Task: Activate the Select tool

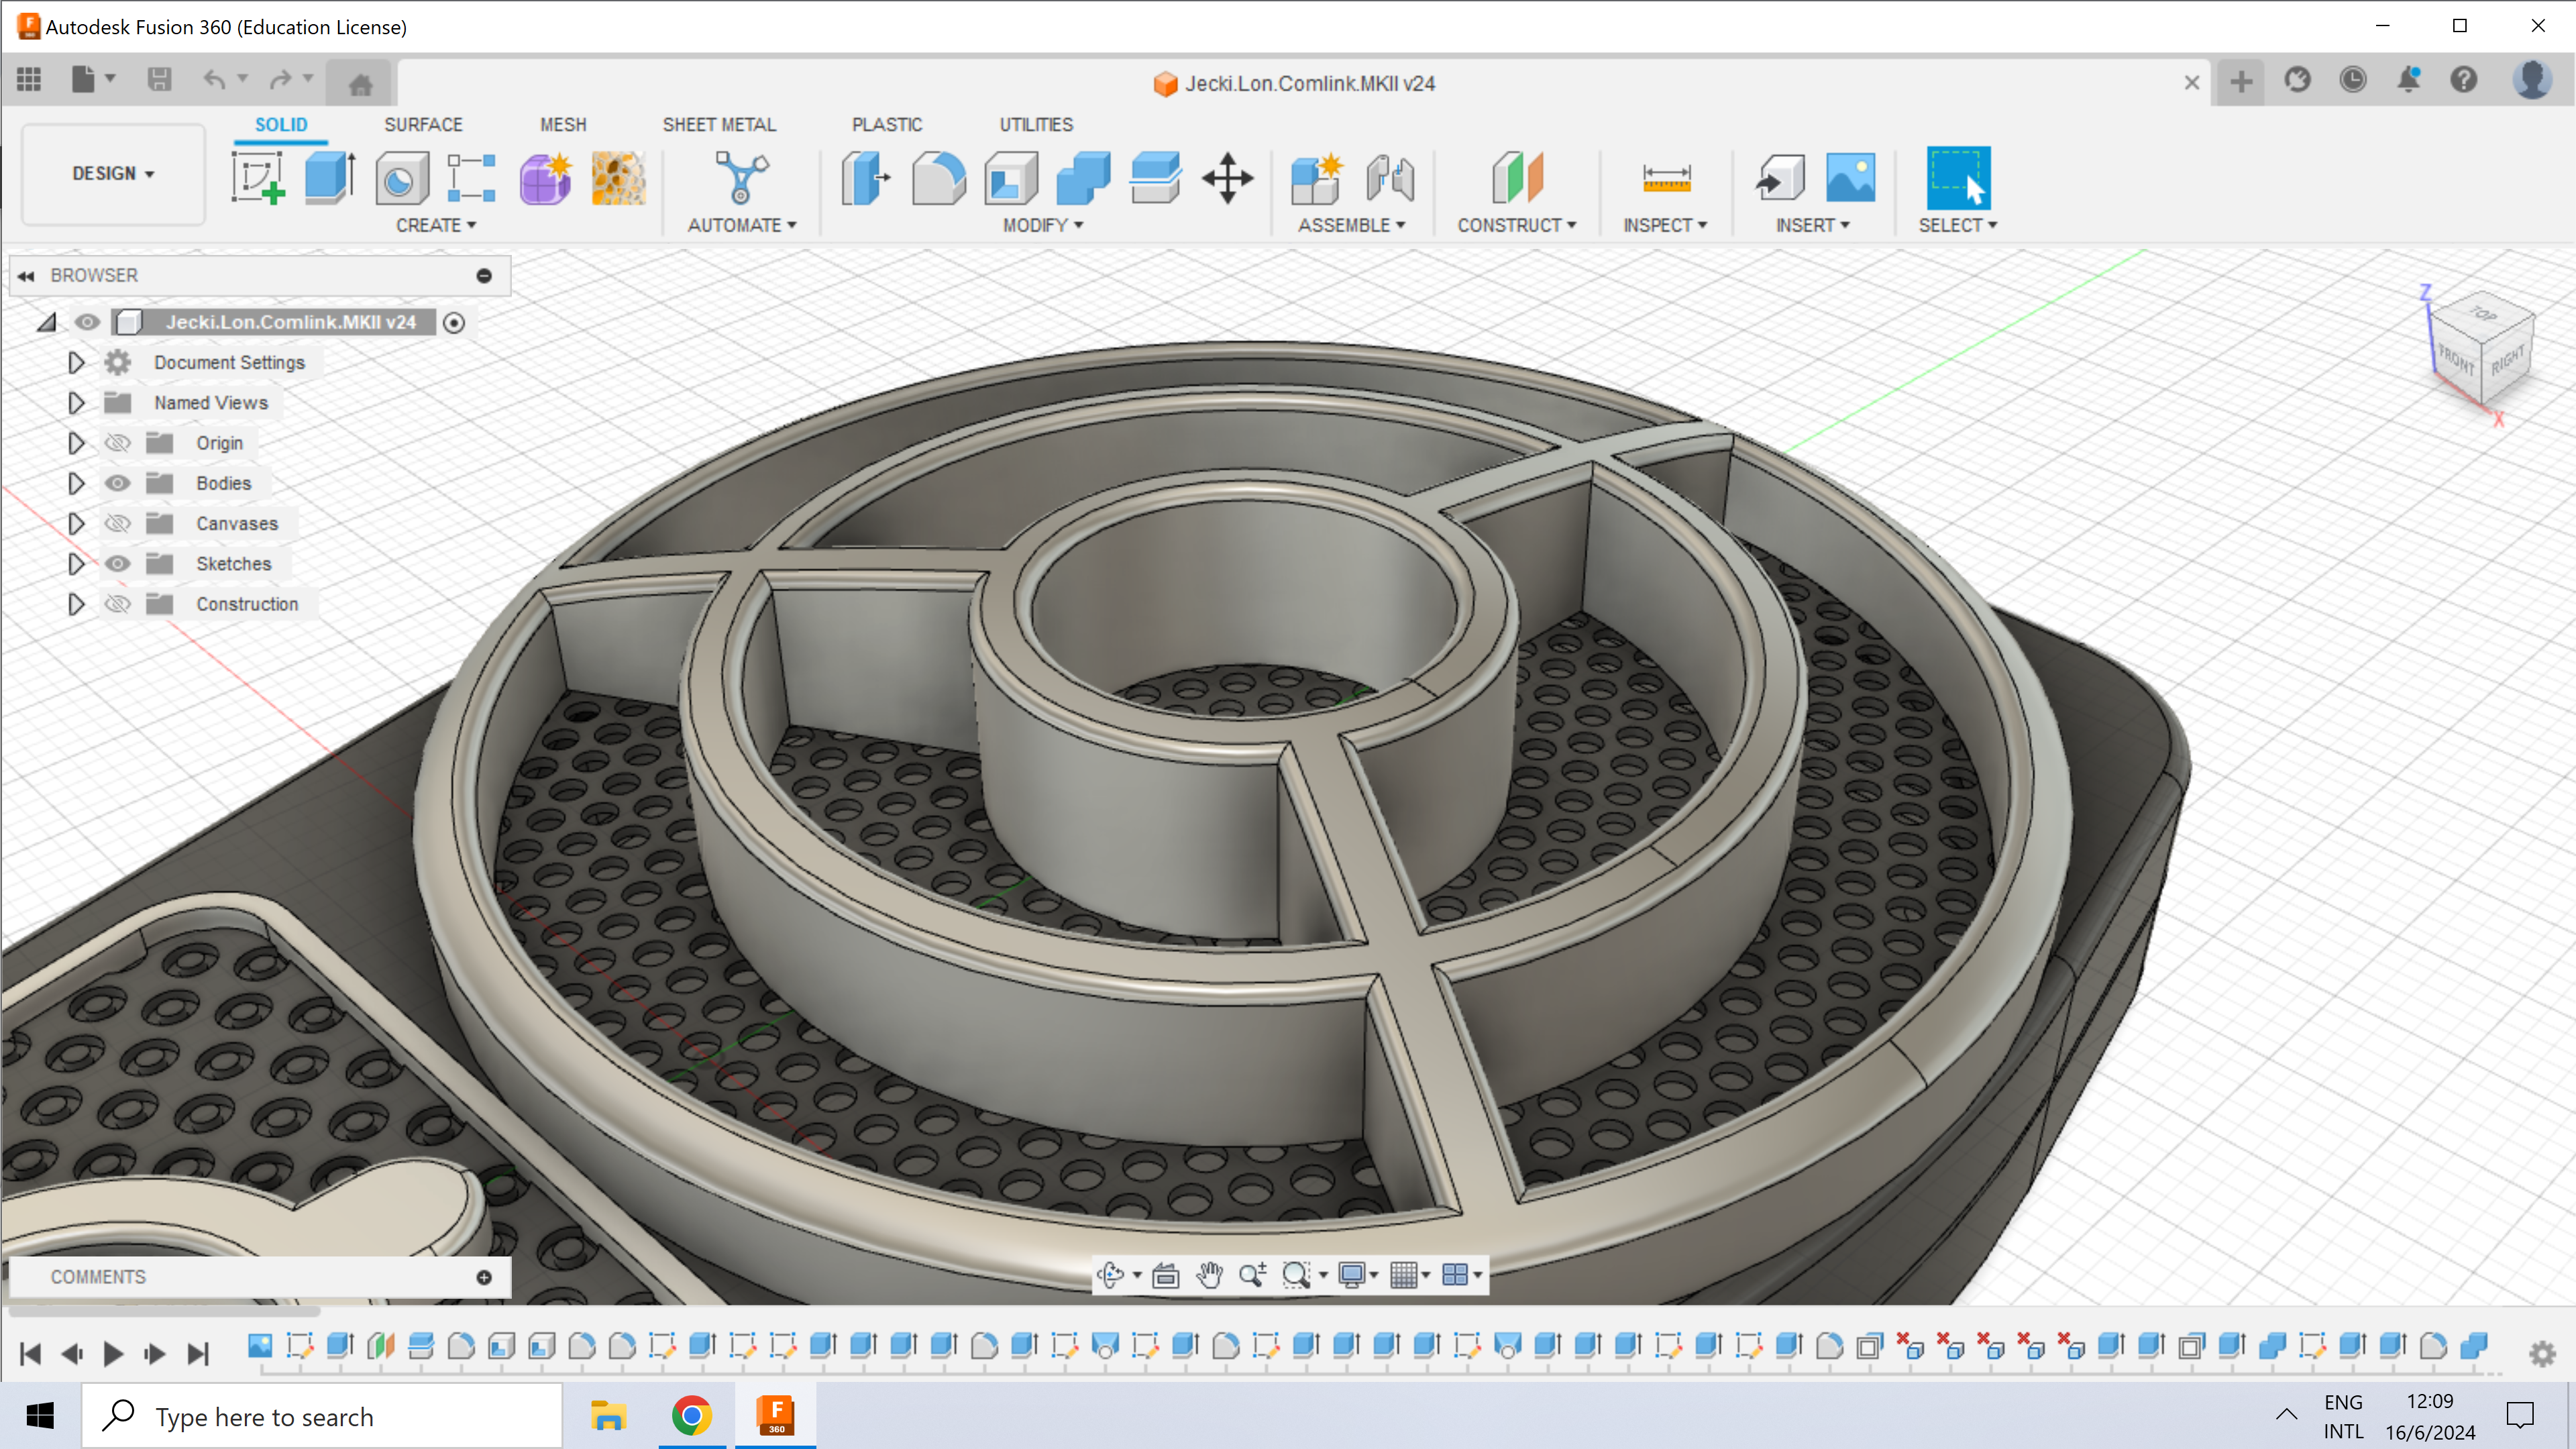Action: point(1958,177)
